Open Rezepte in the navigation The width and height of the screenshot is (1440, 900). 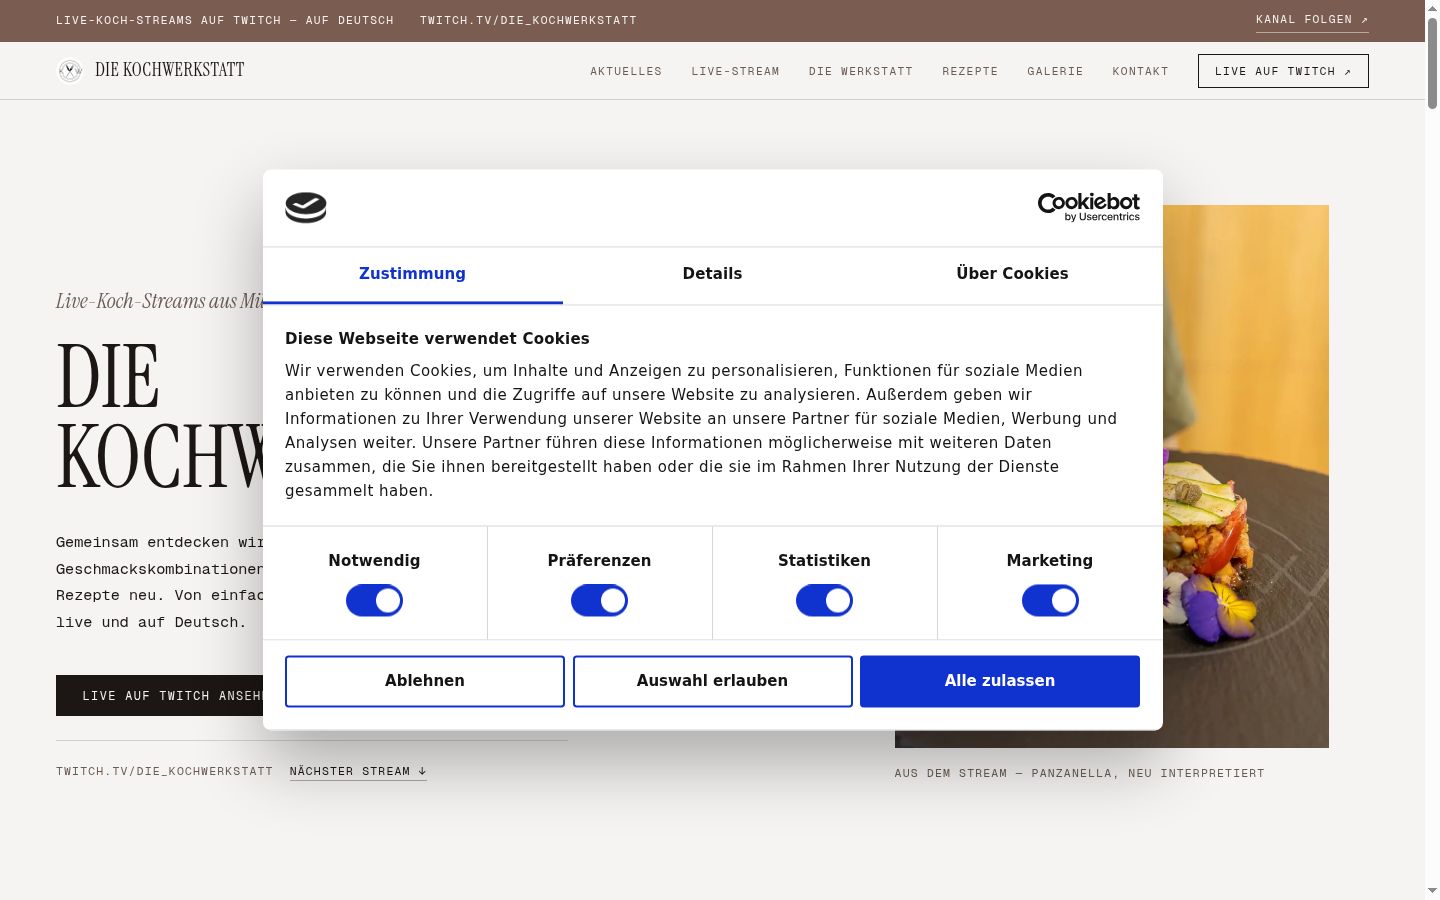970,71
